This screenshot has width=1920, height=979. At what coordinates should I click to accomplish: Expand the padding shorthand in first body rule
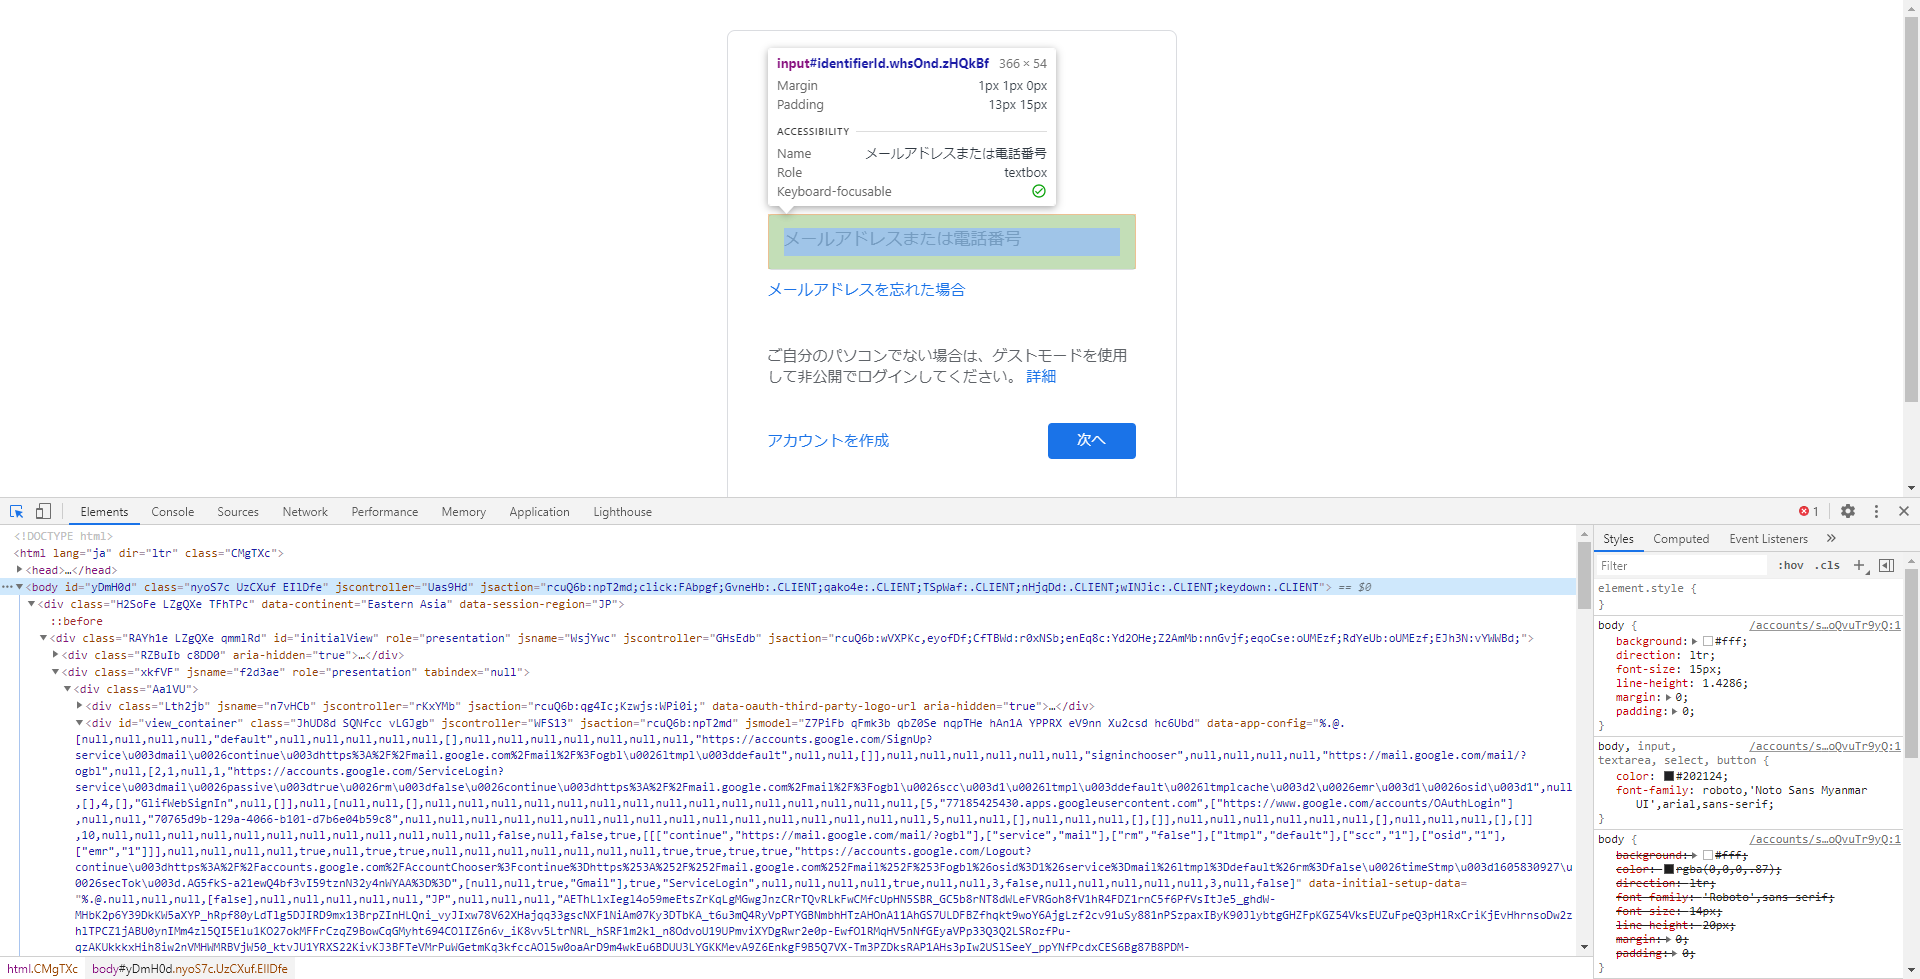coord(1675,711)
